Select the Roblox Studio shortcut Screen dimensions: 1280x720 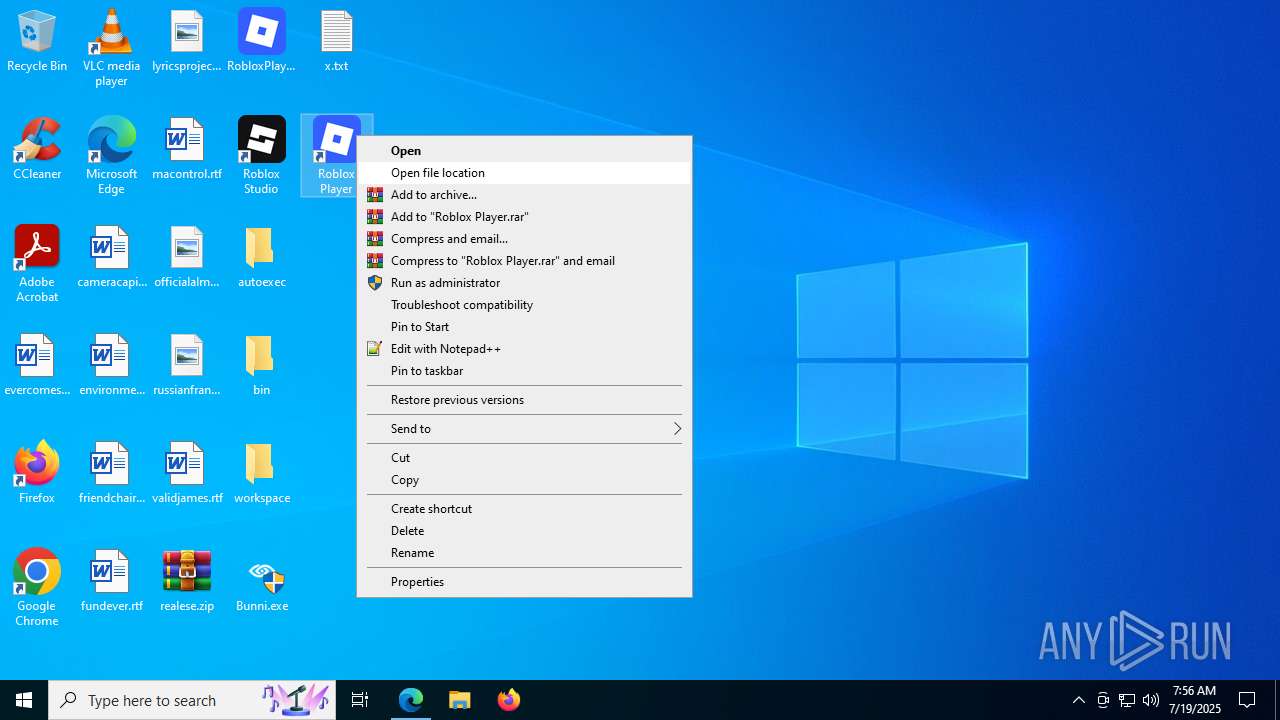(261, 155)
